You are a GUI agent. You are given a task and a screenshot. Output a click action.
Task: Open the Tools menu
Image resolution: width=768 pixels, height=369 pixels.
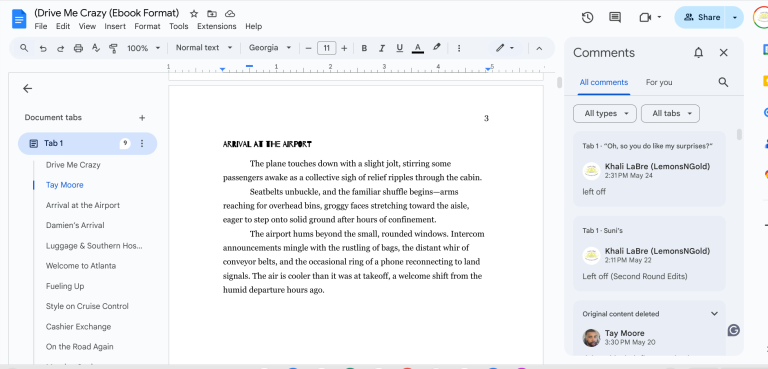click(x=179, y=26)
